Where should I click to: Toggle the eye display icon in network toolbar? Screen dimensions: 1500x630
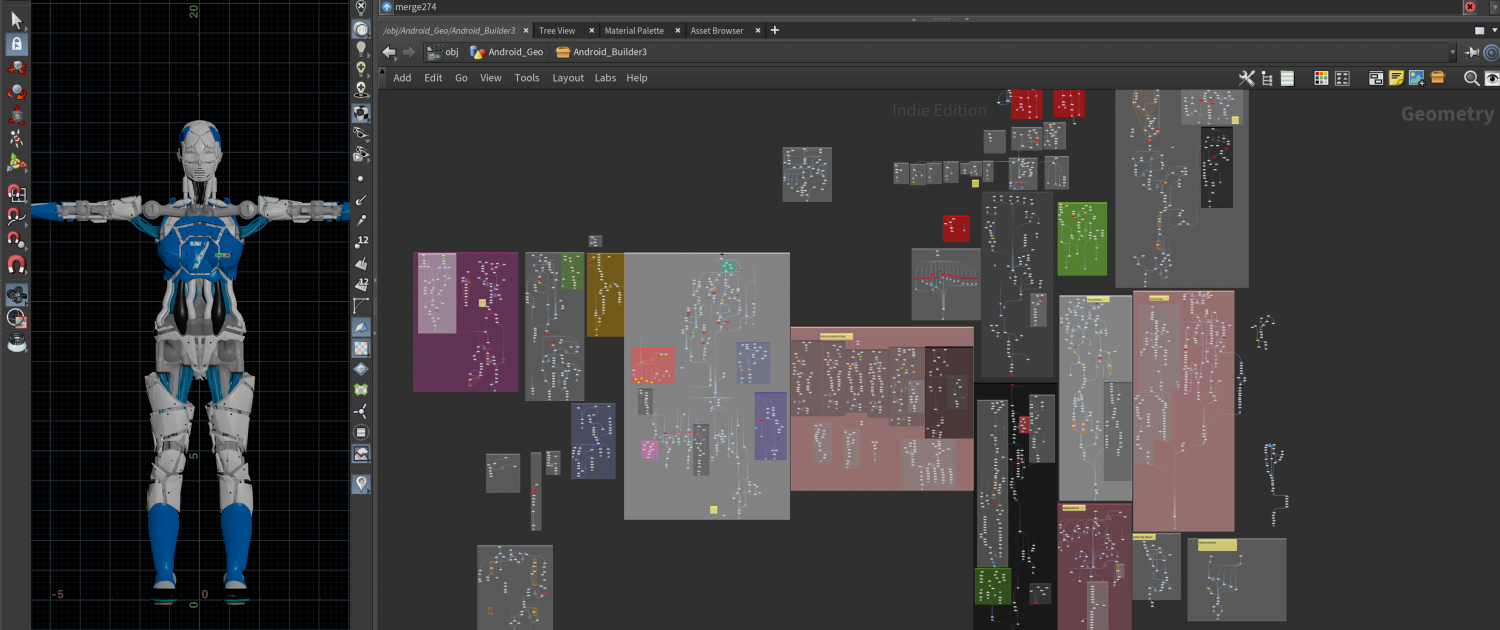coord(1491,78)
